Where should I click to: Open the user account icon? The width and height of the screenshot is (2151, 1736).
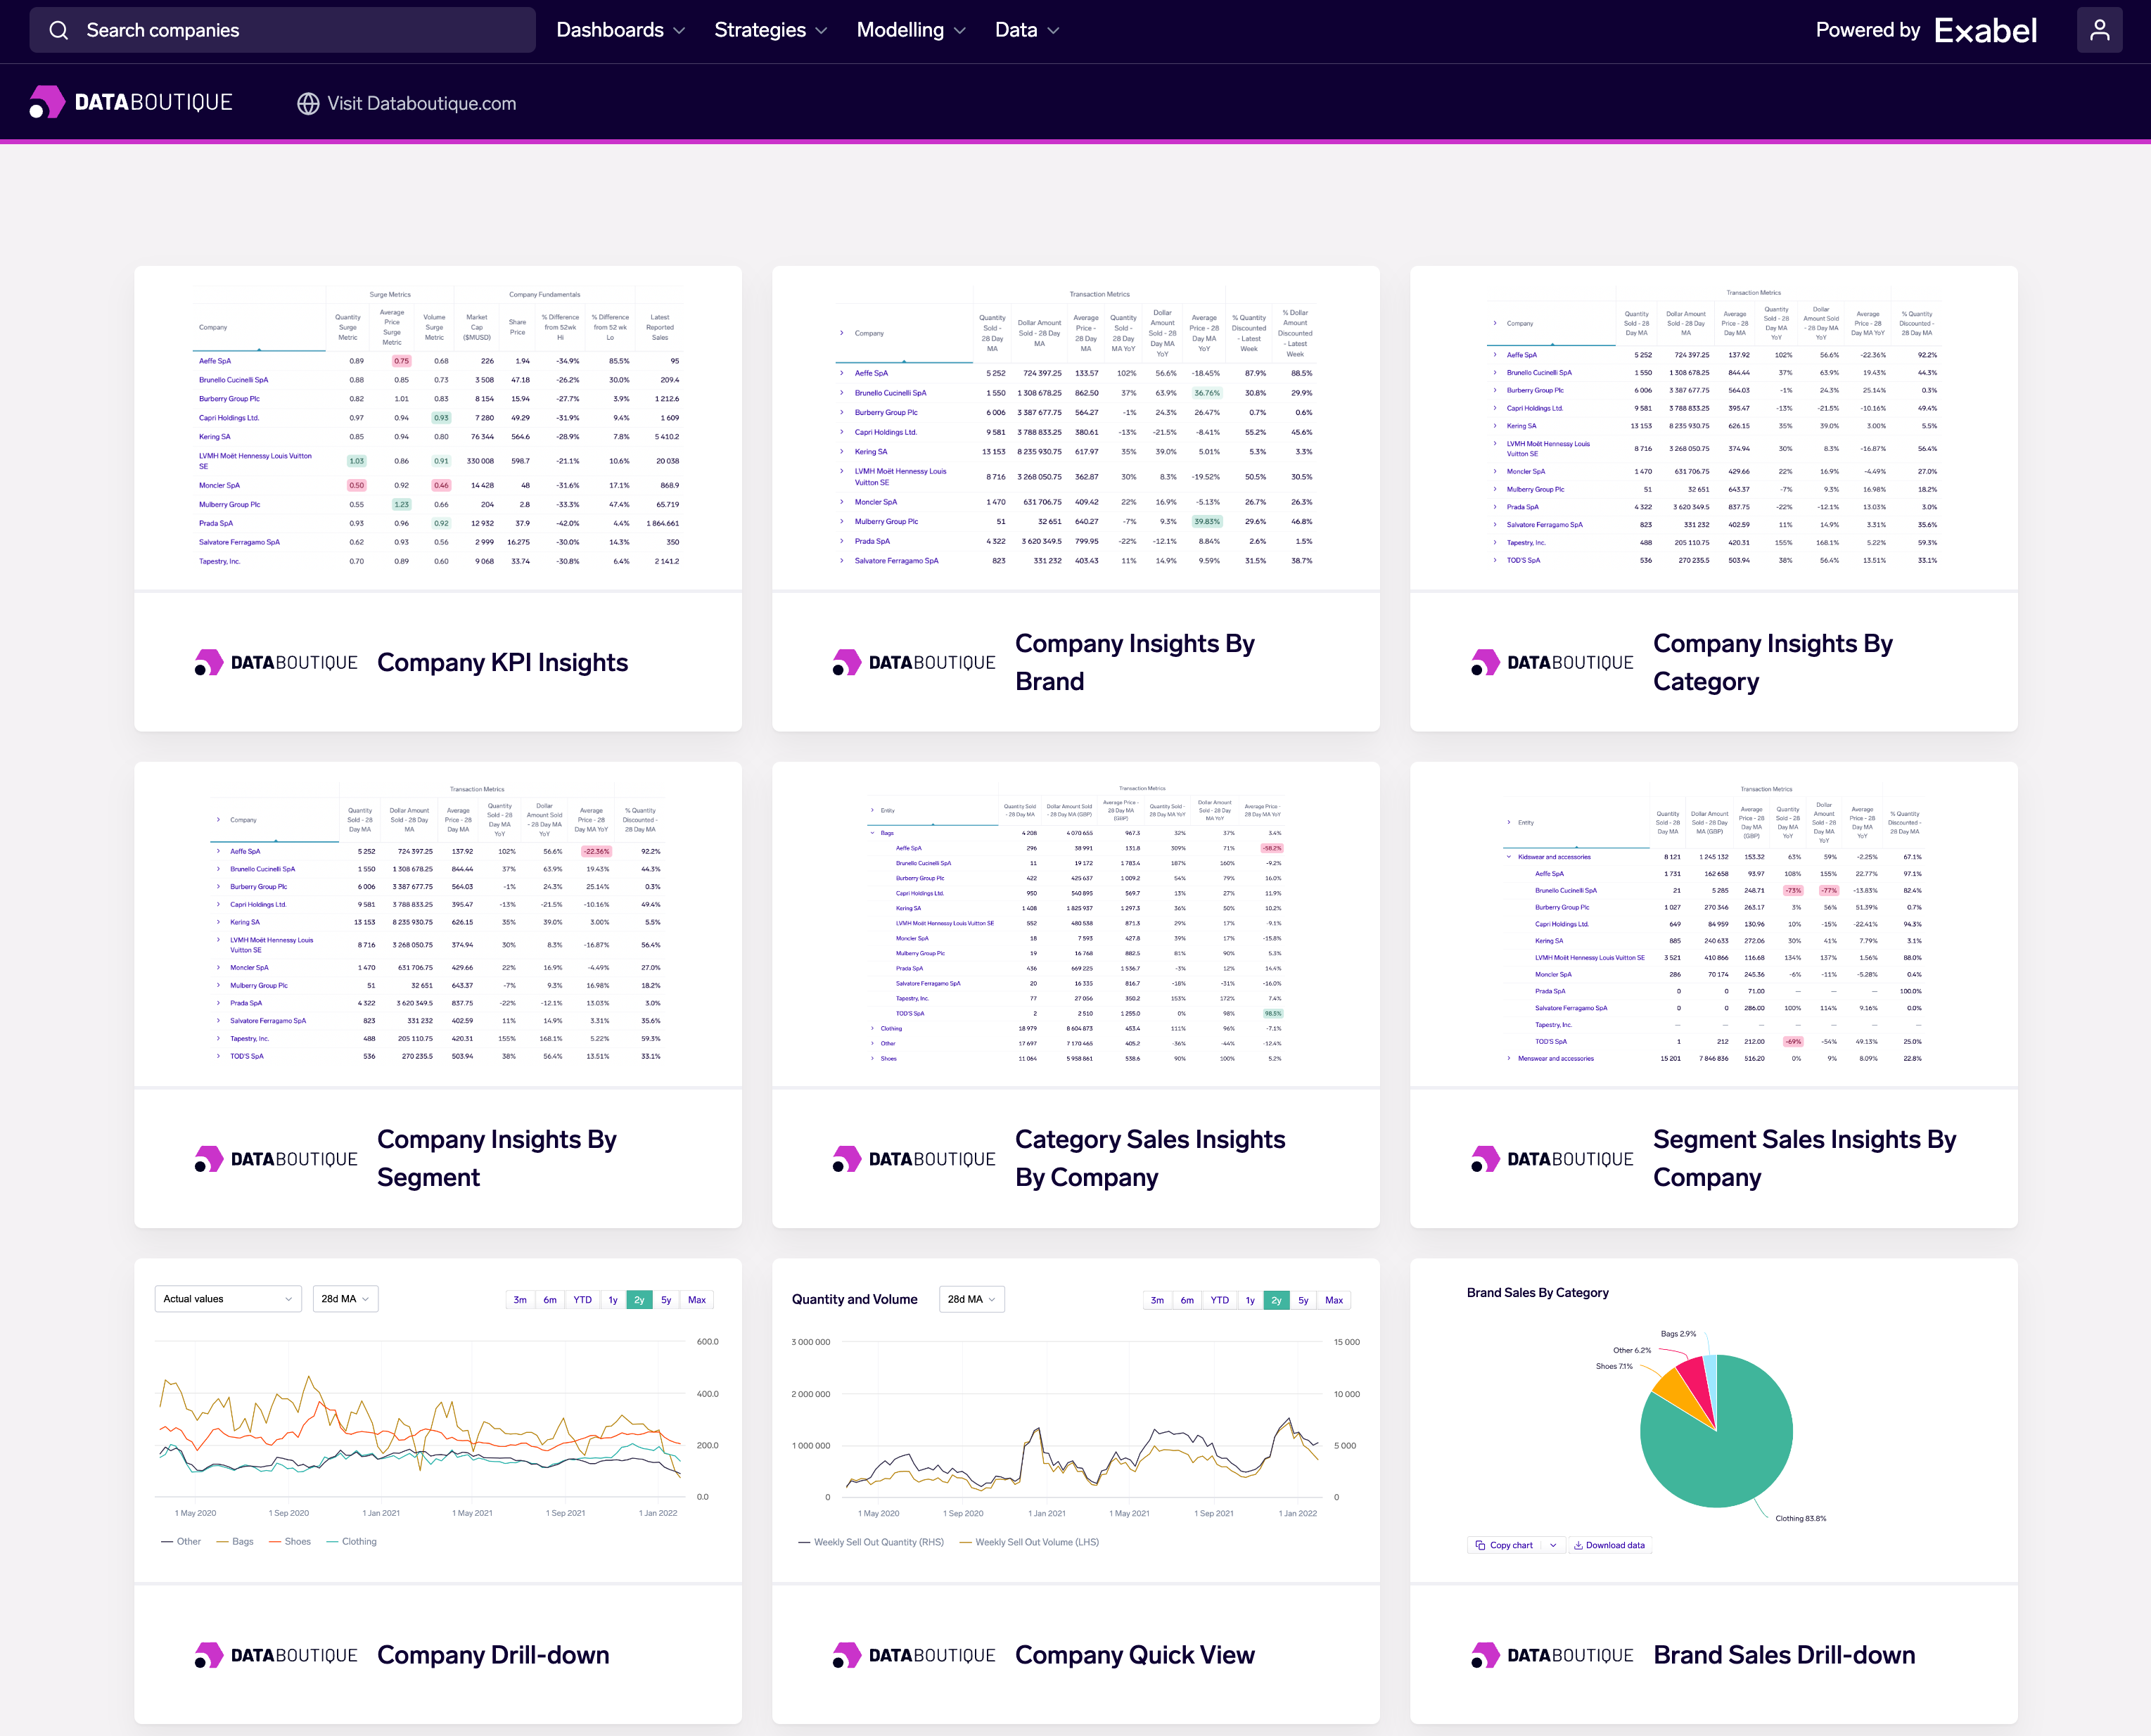(2099, 30)
